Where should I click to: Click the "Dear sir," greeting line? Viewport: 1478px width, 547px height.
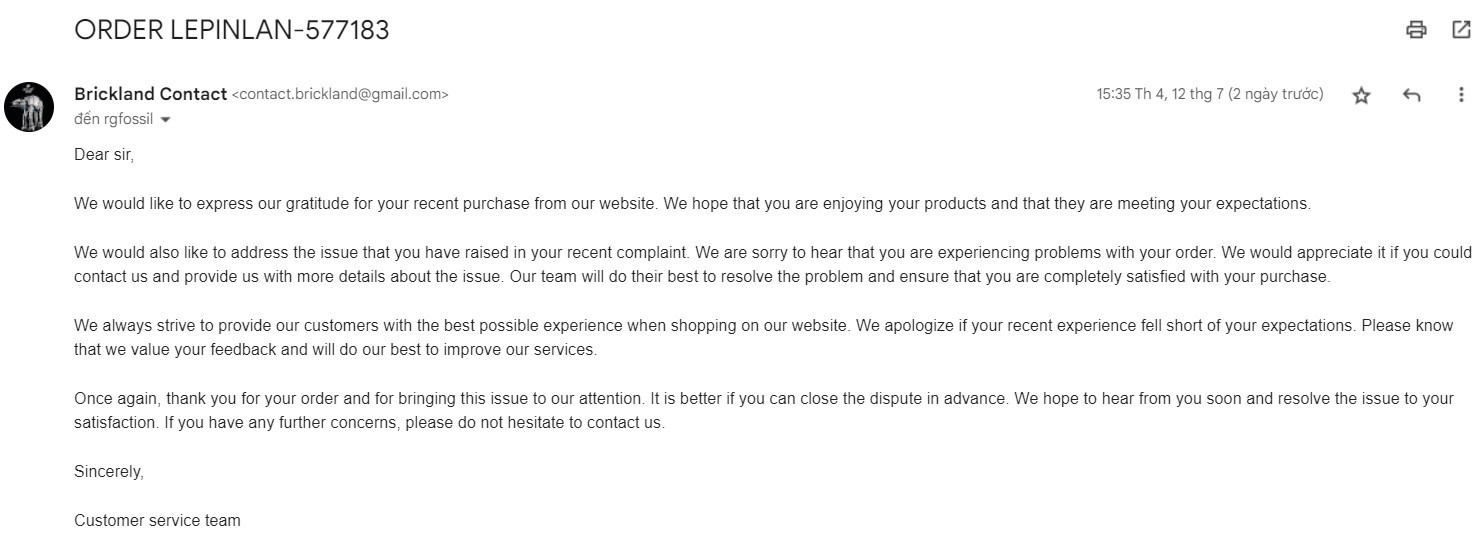104,155
